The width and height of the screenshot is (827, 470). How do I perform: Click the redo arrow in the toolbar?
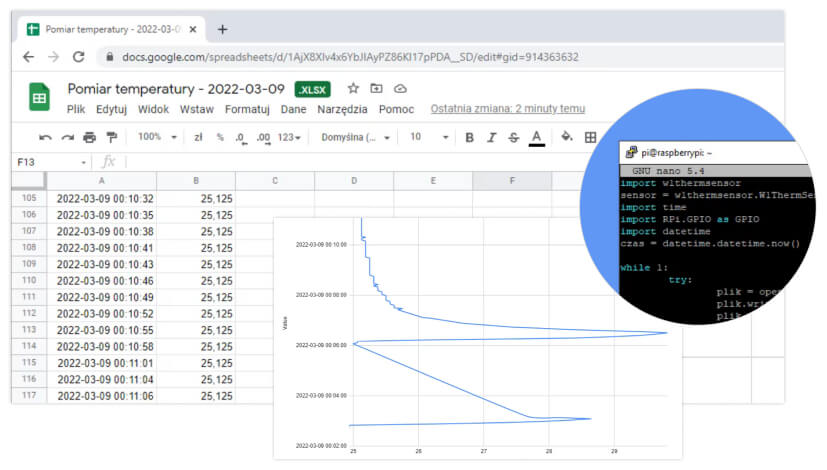click(x=68, y=138)
